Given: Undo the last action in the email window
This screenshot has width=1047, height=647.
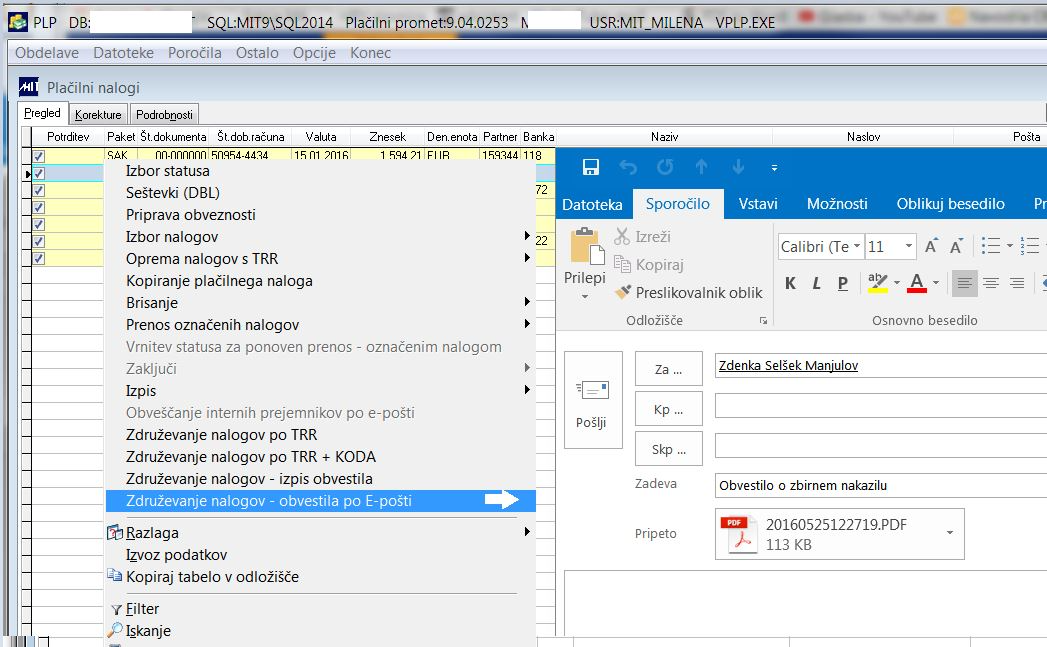Looking at the screenshot, I should coord(628,167).
